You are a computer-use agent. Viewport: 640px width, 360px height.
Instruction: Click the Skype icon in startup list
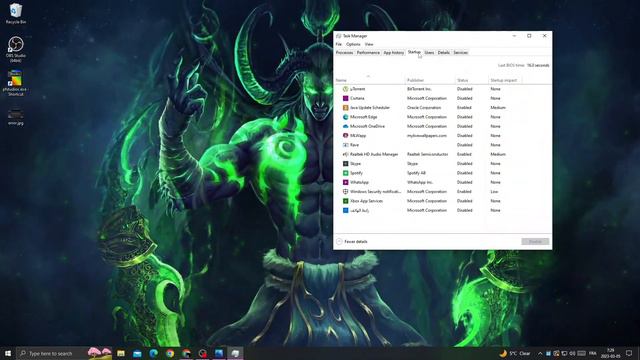tap(345, 164)
